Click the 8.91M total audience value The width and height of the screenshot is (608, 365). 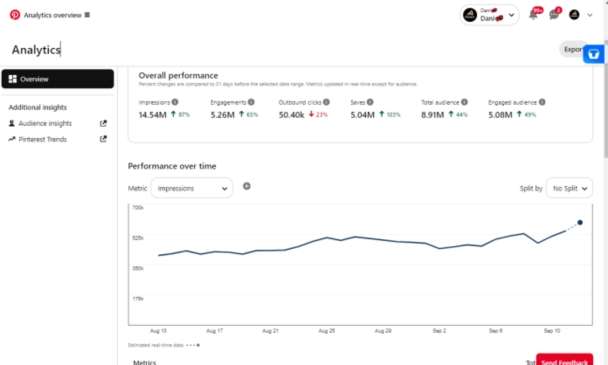coord(433,115)
